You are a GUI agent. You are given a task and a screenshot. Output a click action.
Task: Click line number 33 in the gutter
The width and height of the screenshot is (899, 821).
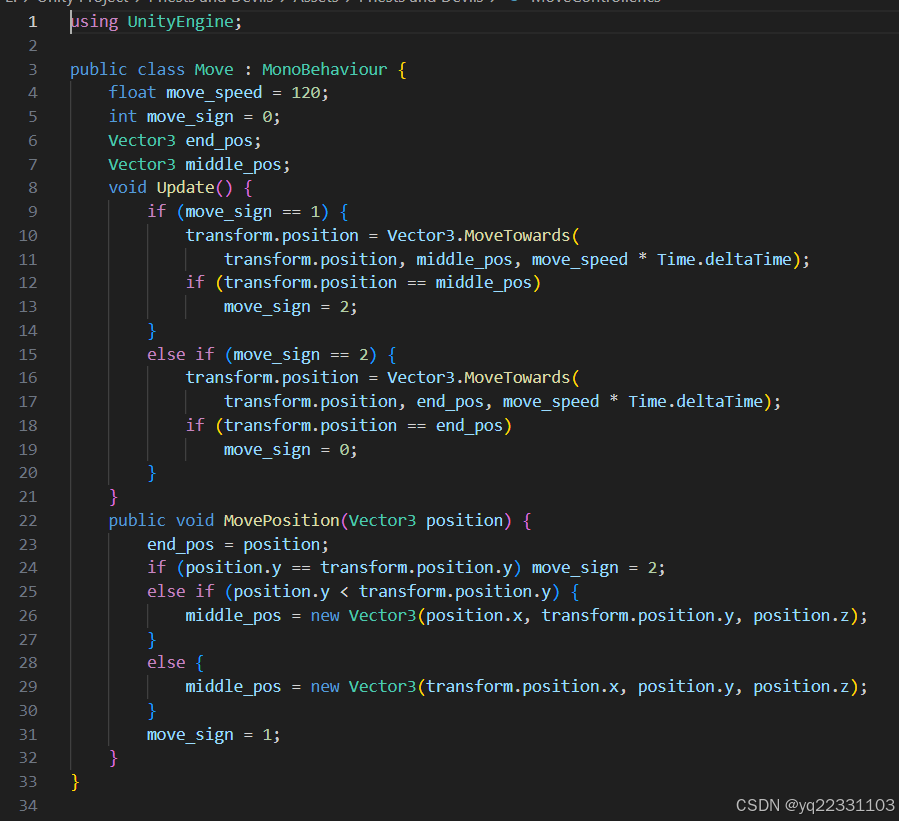click(x=28, y=781)
